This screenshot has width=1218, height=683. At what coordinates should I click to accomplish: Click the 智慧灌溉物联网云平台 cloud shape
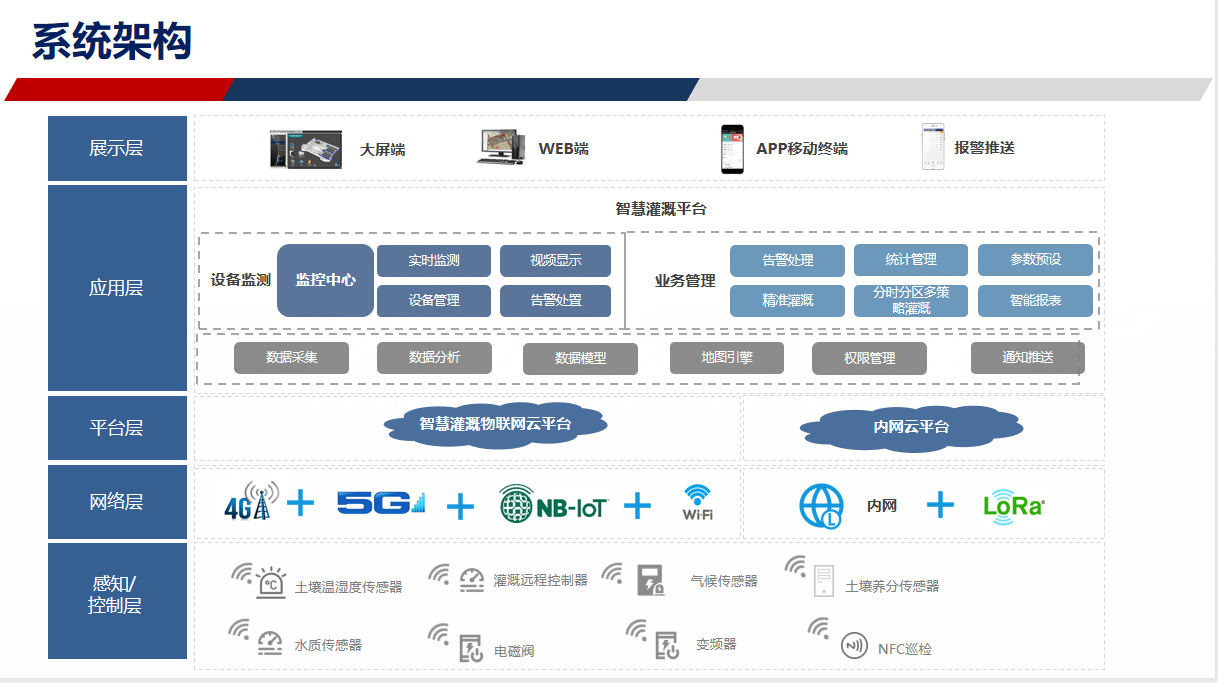(495, 424)
